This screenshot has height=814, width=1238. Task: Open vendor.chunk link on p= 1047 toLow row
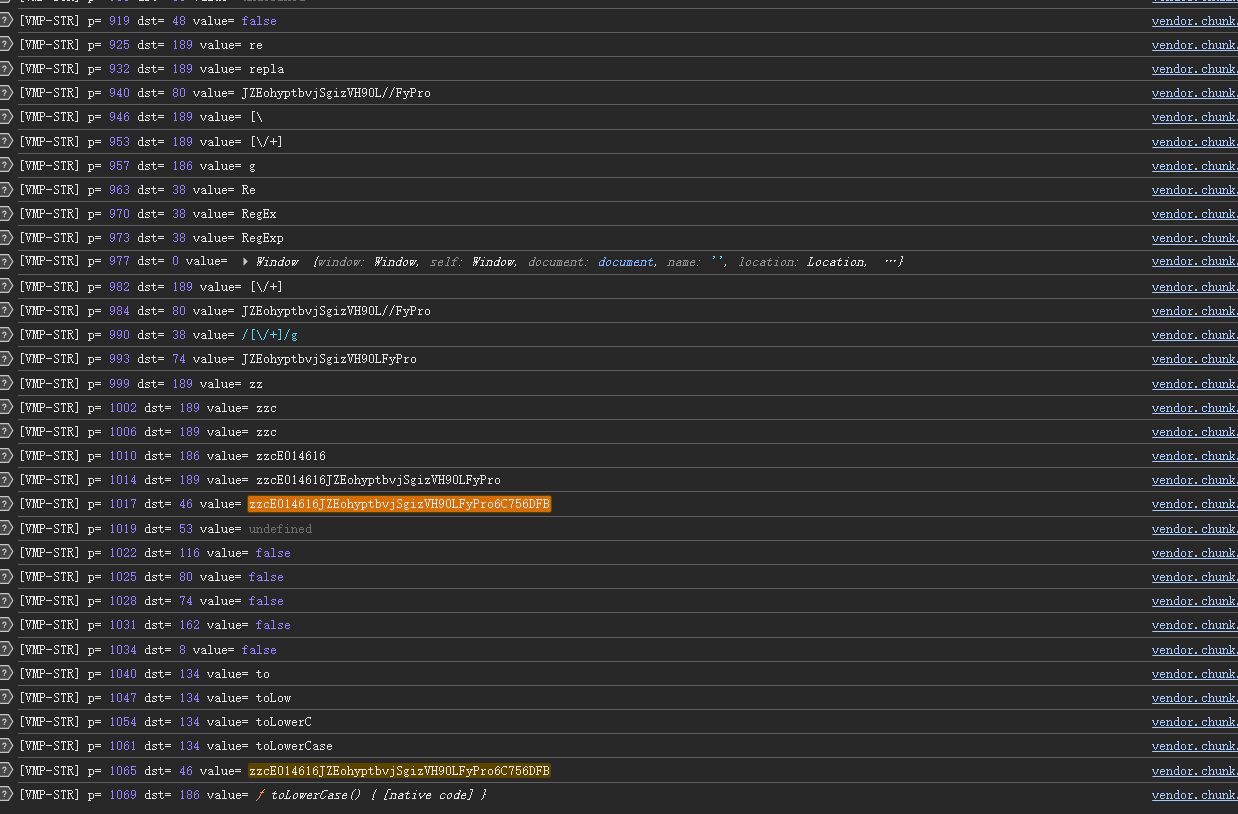click(1194, 698)
